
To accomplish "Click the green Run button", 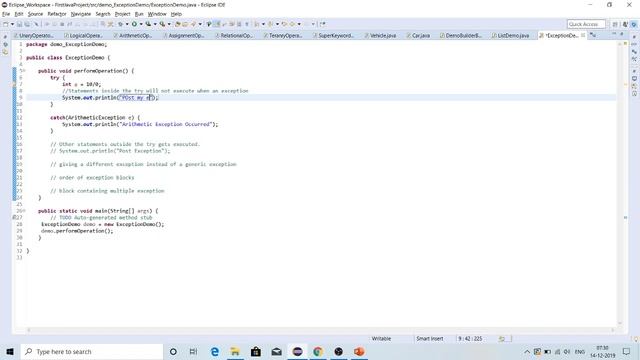I will pyautogui.click(x=134, y=24).
